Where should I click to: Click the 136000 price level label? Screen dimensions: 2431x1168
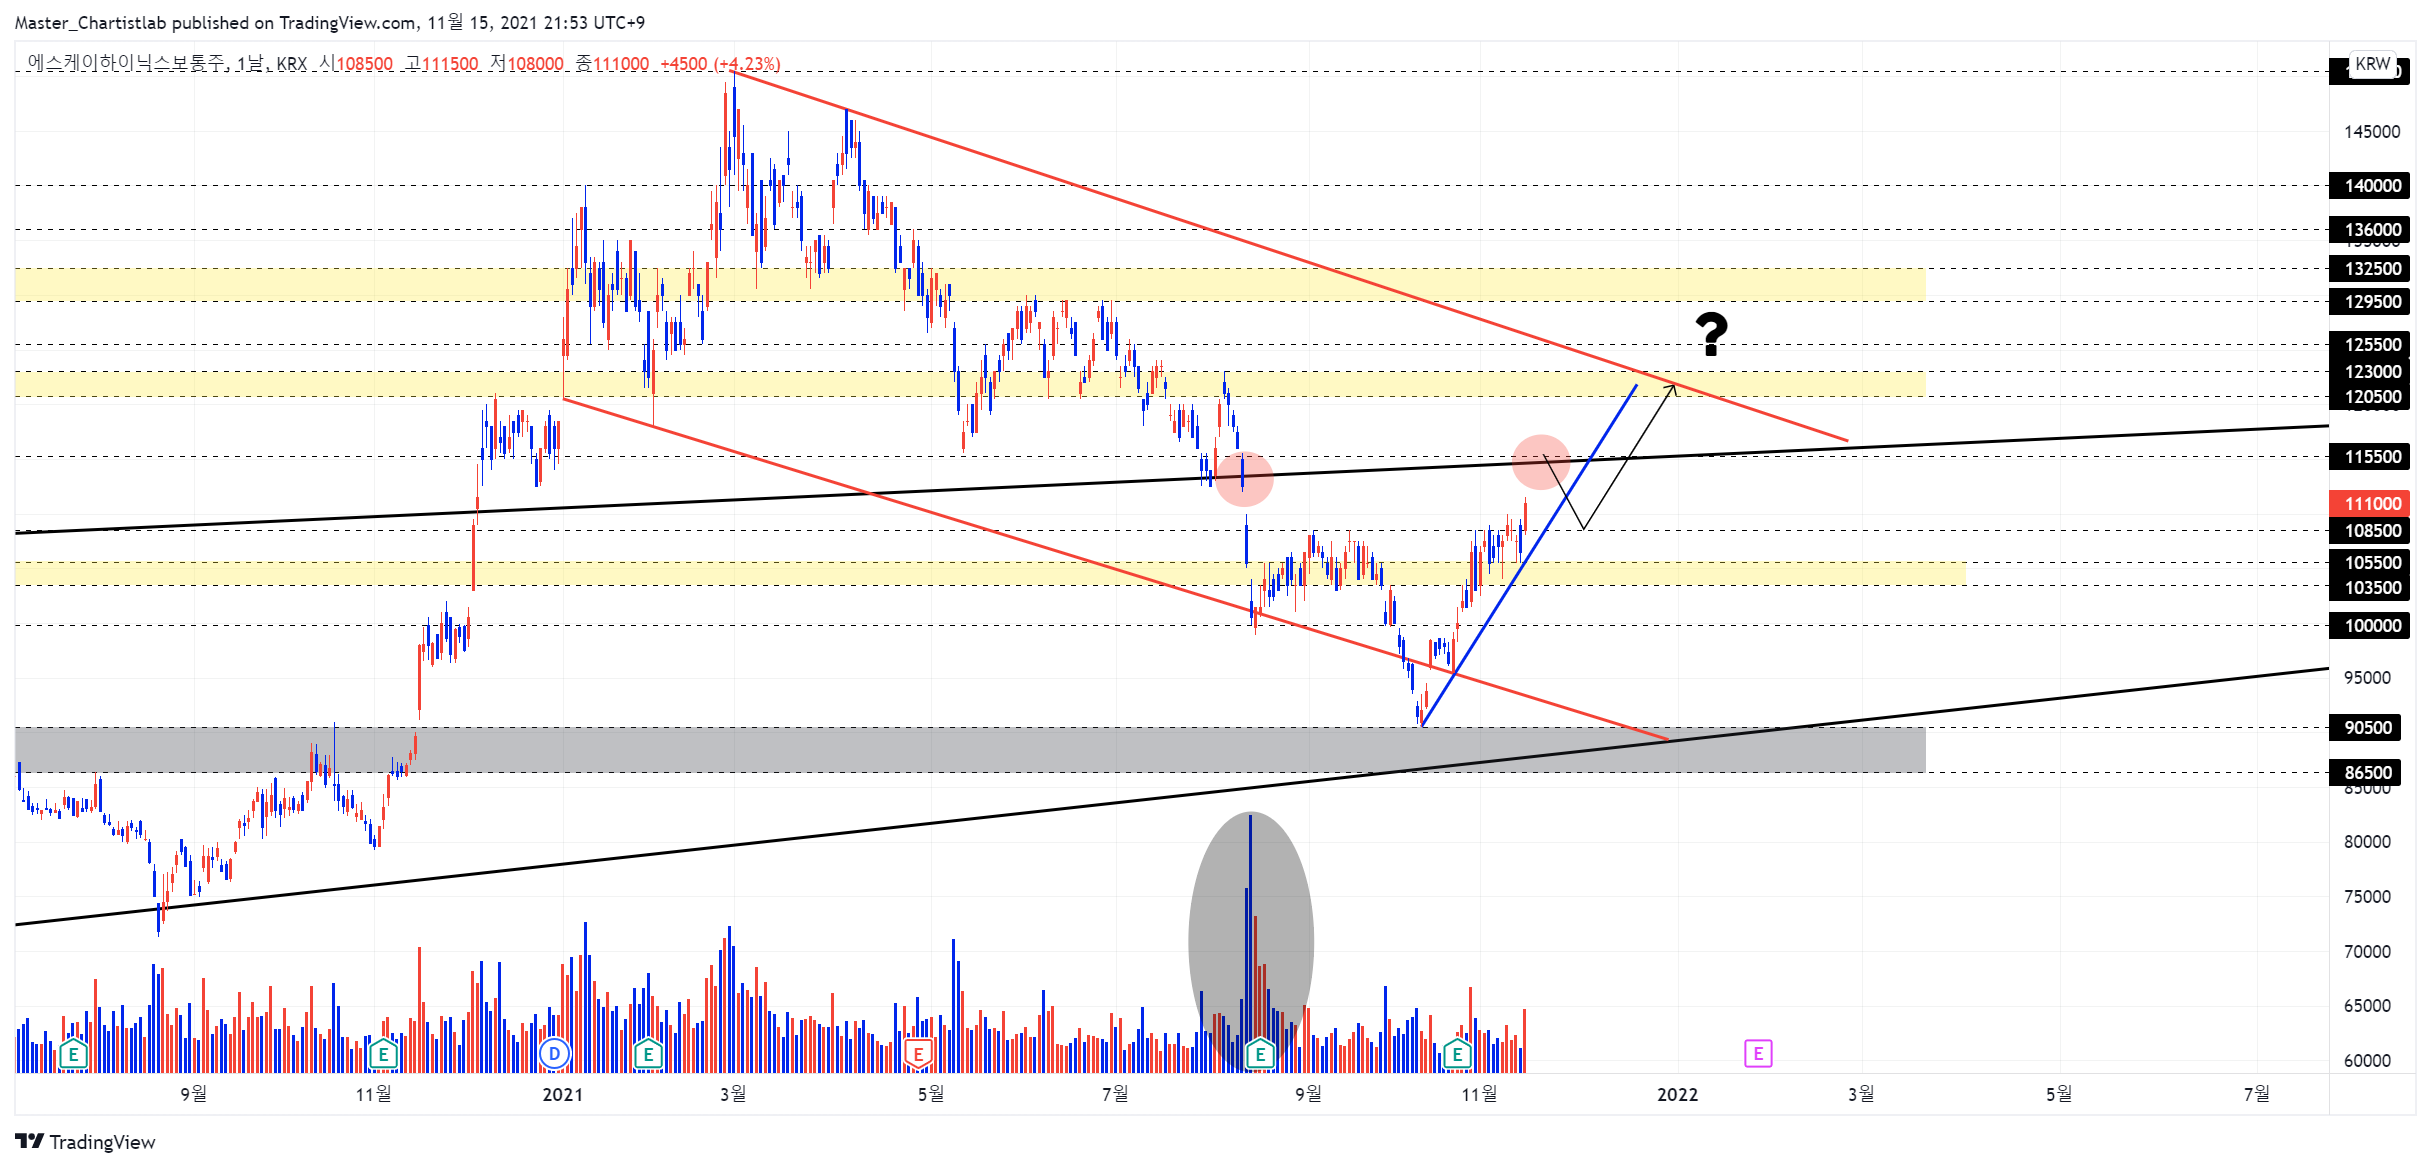(x=2369, y=229)
